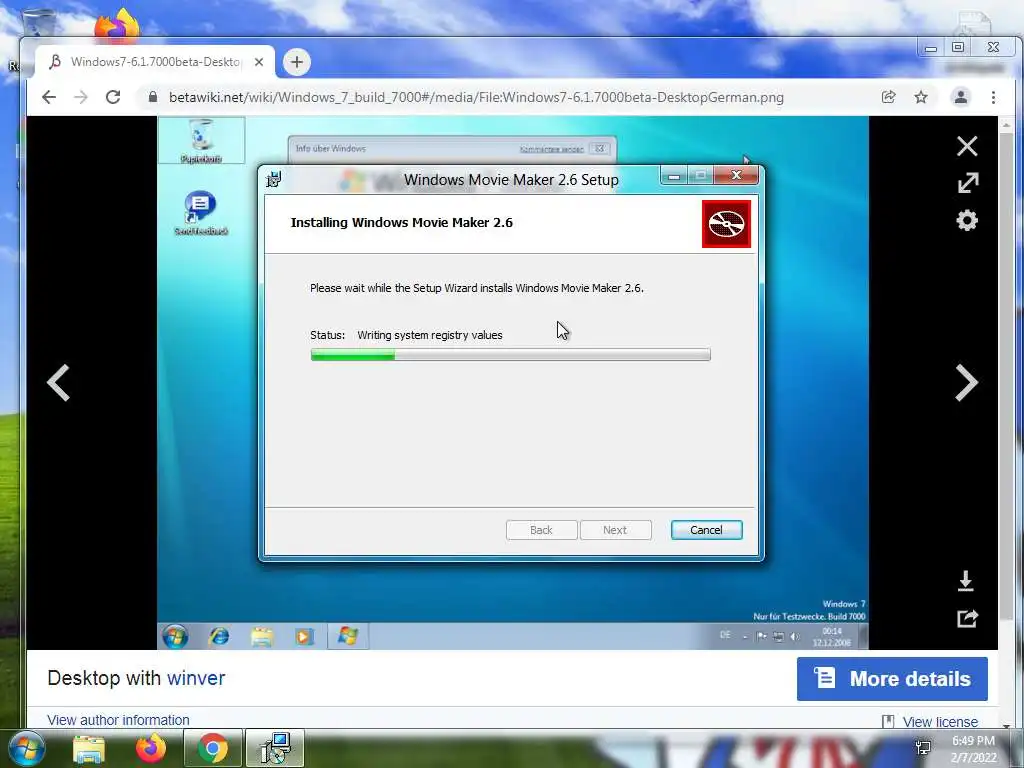Open the taskbar clock and date
The width and height of the screenshot is (1024, 768).
(x=973, y=749)
